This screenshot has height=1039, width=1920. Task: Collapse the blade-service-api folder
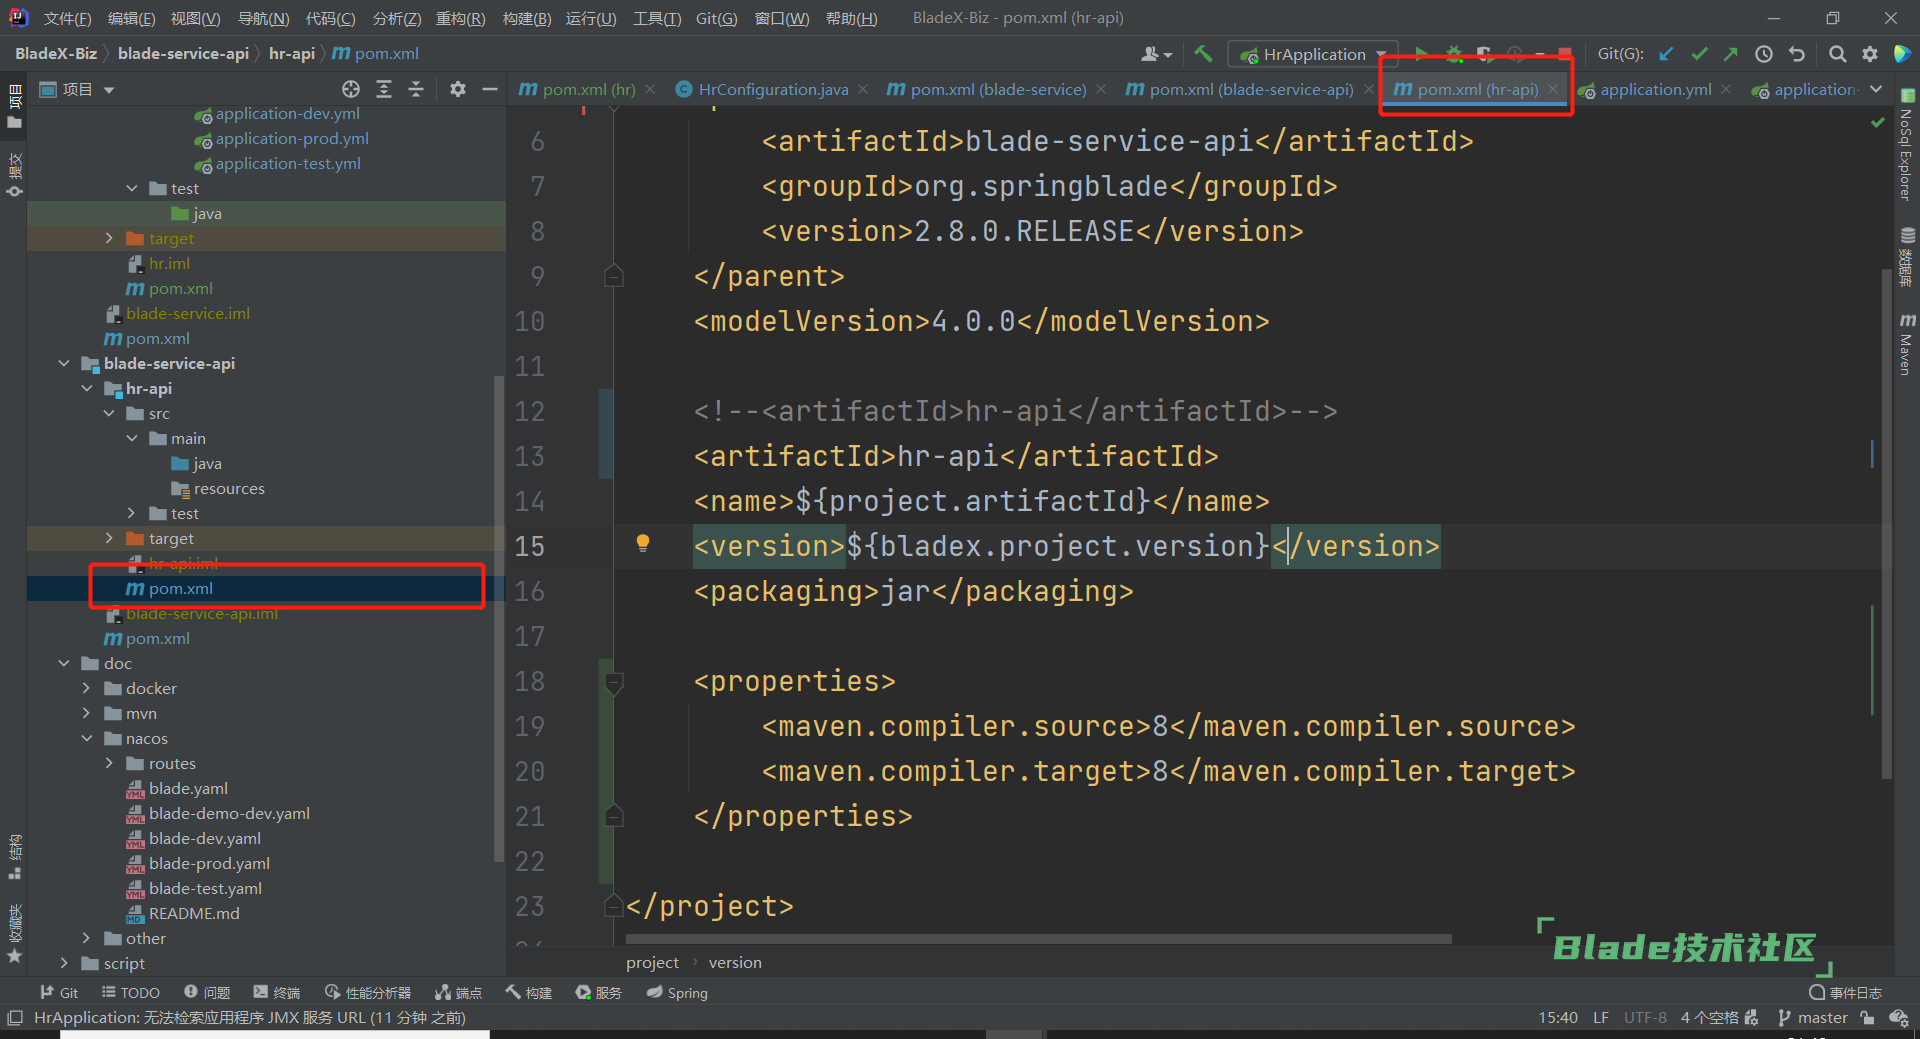pyautogui.click(x=64, y=363)
